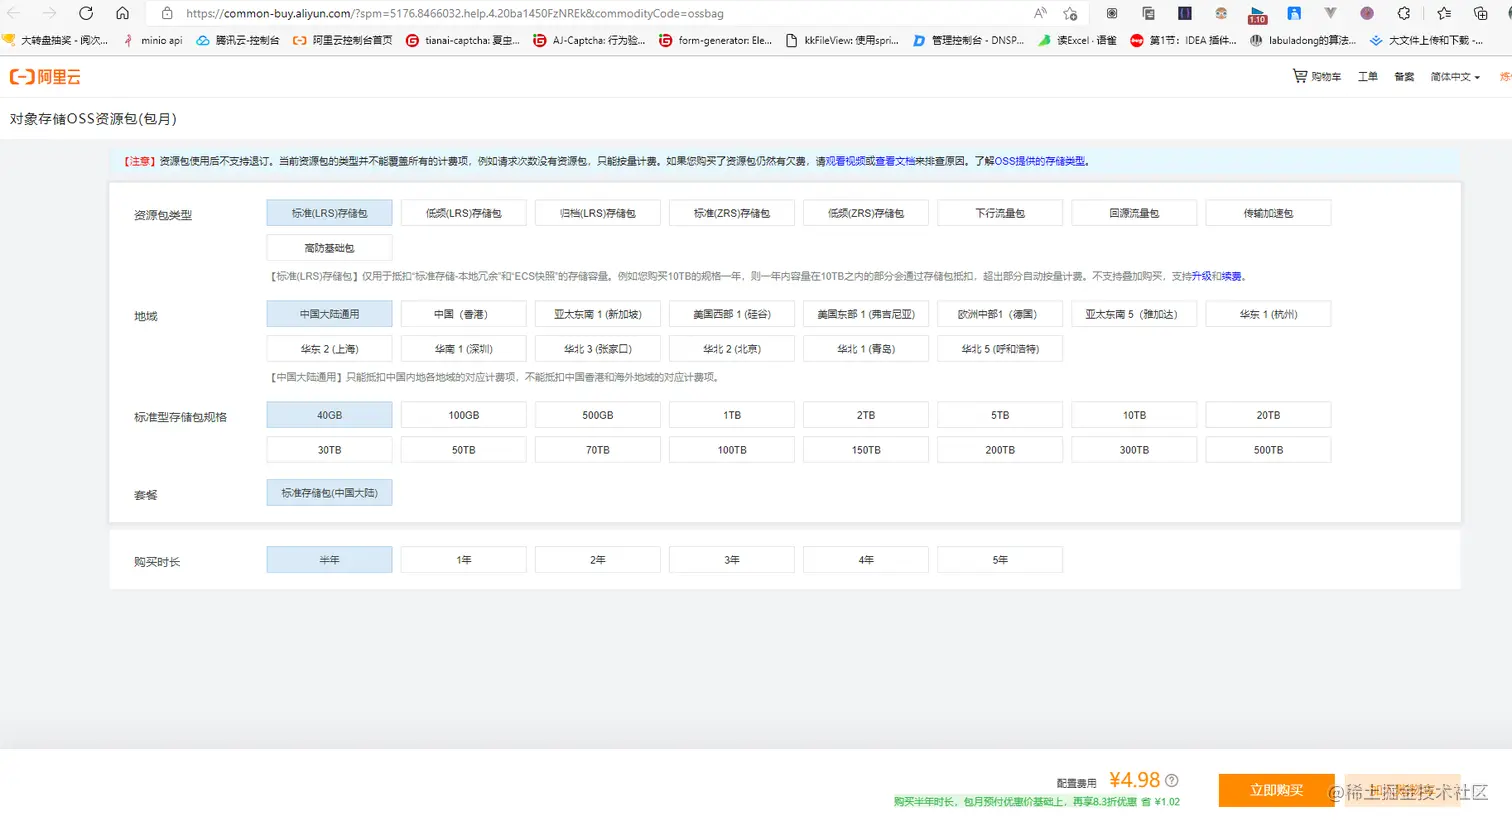
Task: Open the AJ-Captcha bookmark
Action: 589,40
